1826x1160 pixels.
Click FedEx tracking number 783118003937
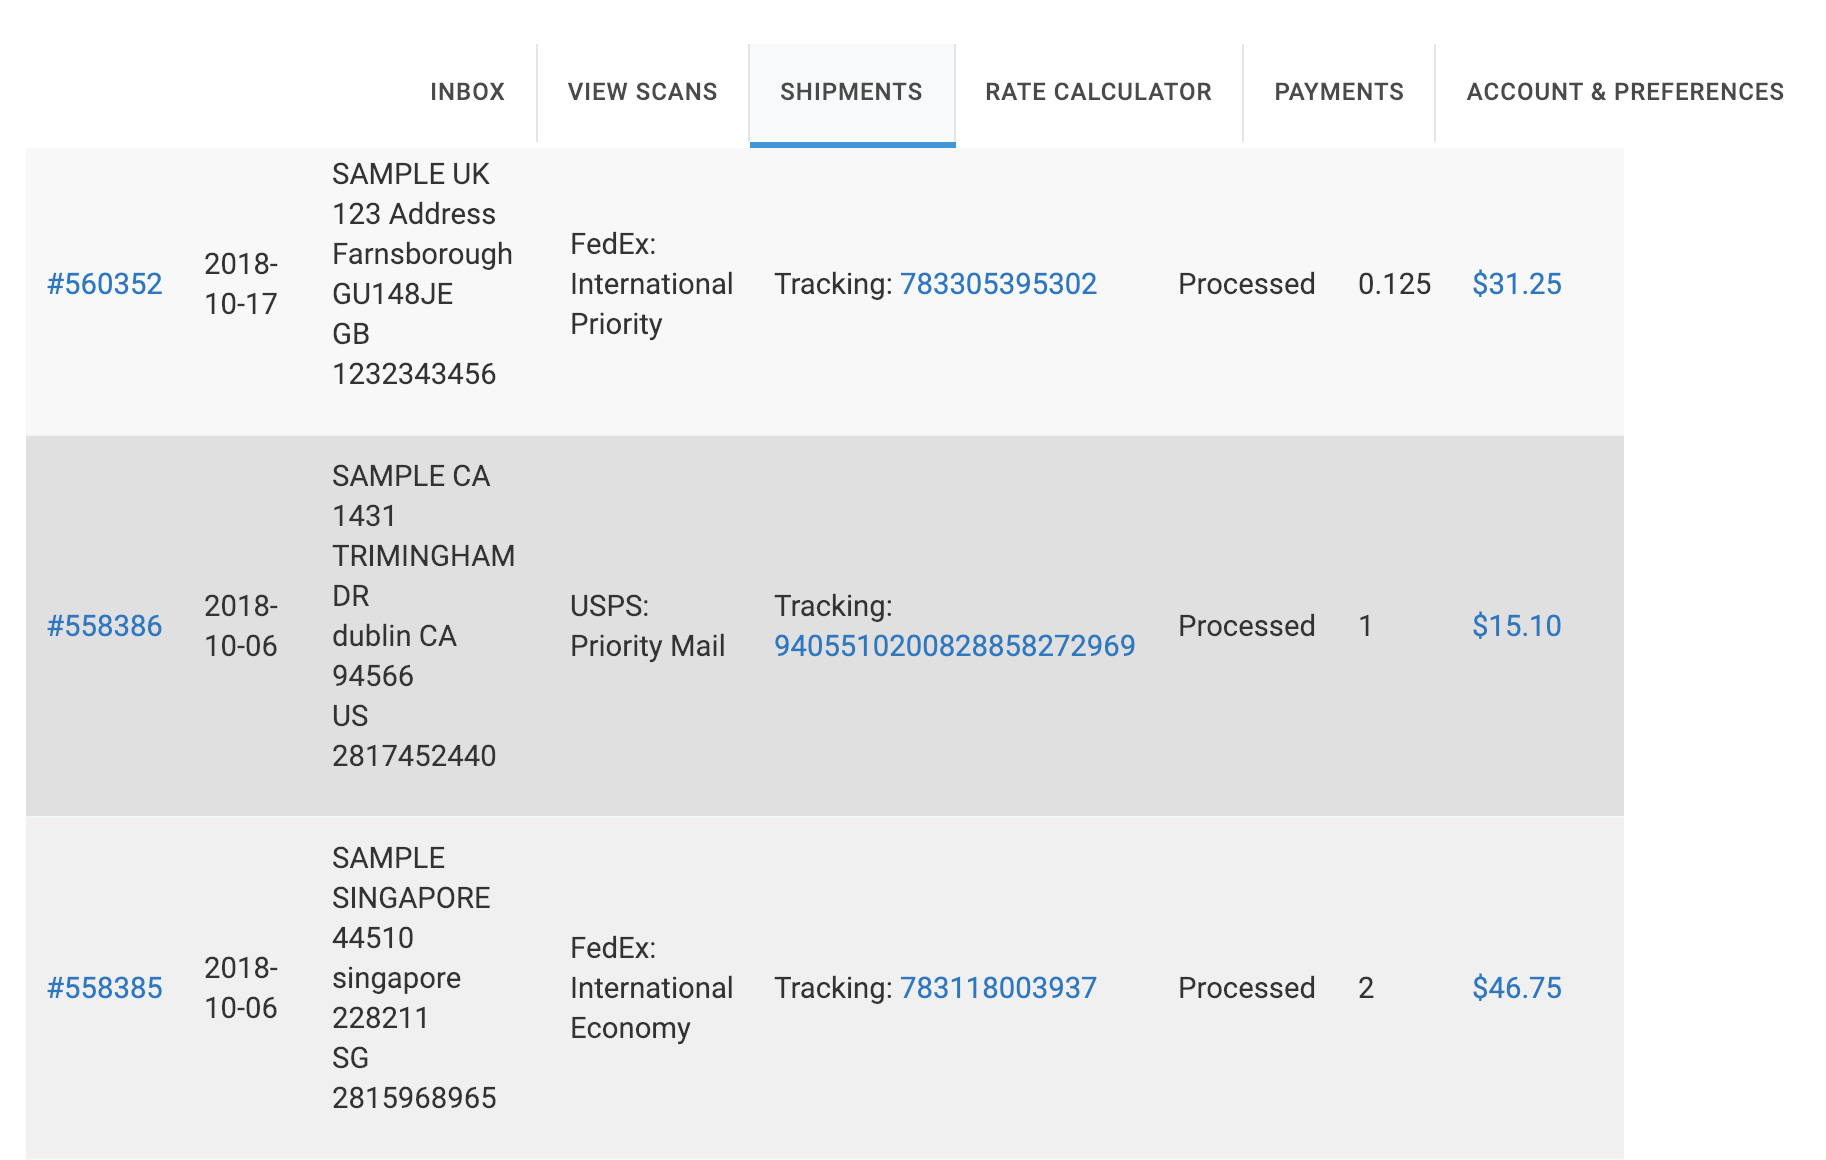coord(998,988)
